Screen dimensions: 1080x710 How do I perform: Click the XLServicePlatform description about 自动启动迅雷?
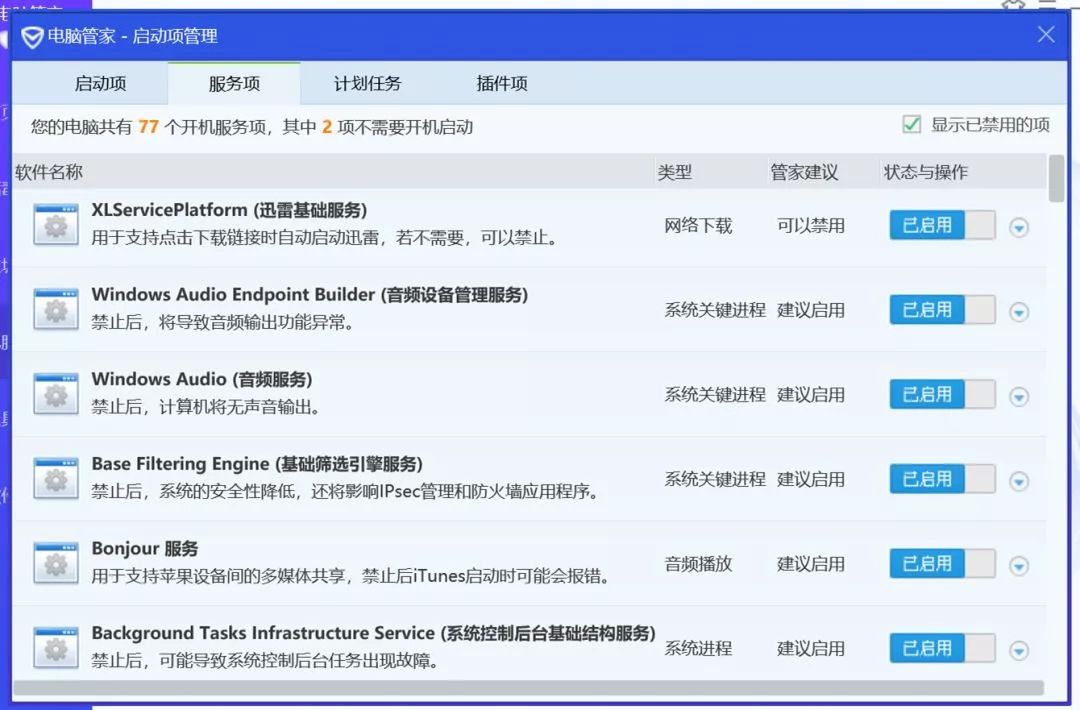click(x=324, y=238)
